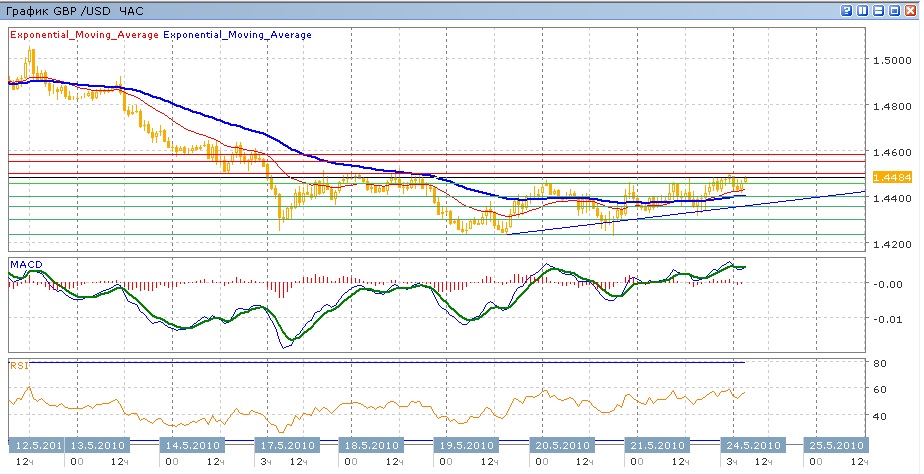
Task: Select the blue Exponential_Moving_Average legend label
Action: tap(237, 34)
